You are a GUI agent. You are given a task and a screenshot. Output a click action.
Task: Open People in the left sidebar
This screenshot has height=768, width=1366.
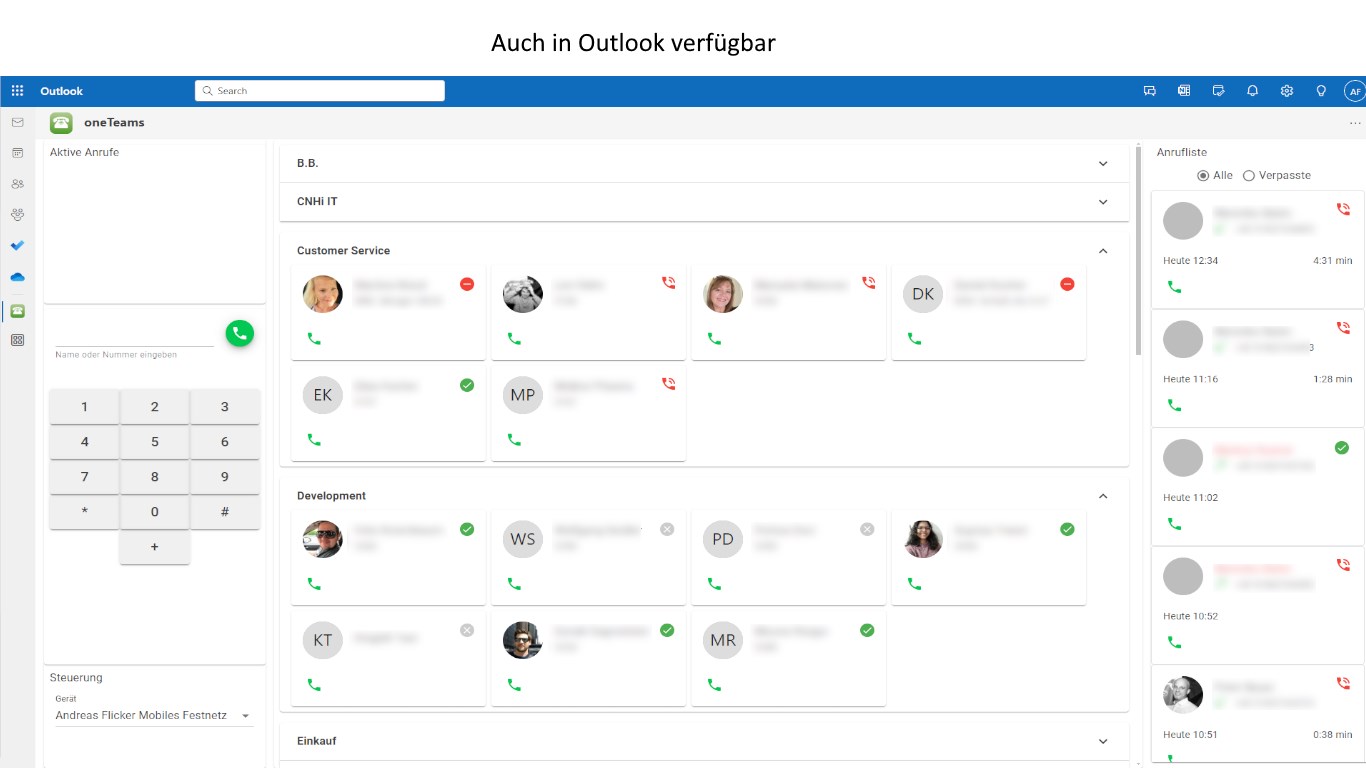point(17,184)
